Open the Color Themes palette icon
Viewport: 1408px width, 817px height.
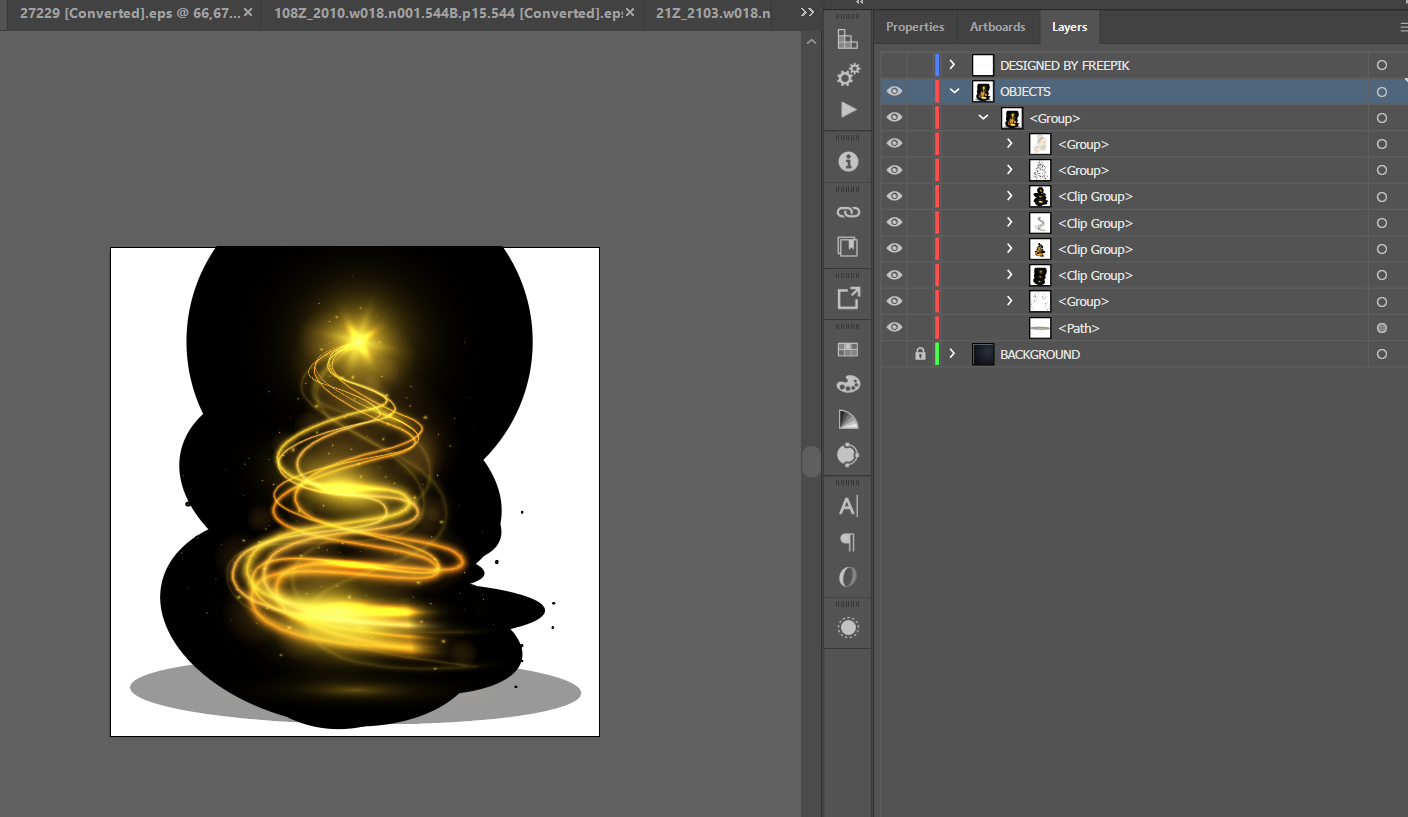(848, 384)
